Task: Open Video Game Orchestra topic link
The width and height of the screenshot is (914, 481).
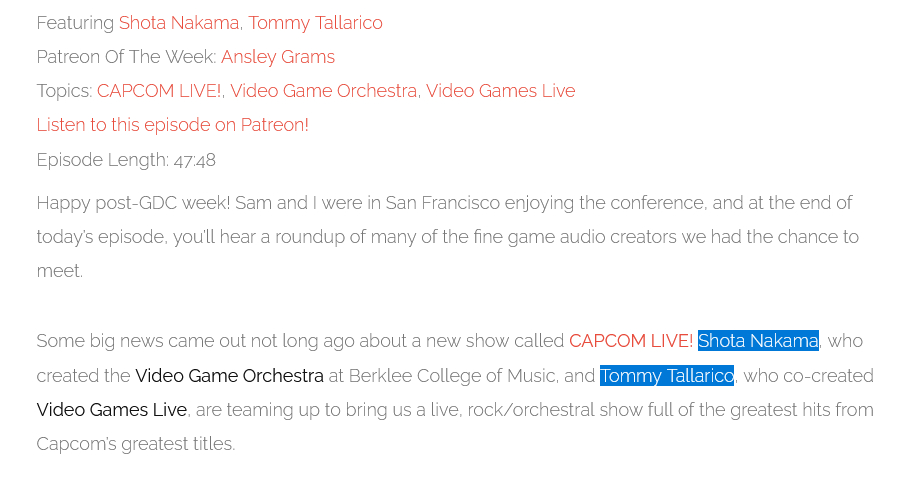Action: pos(323,91)
